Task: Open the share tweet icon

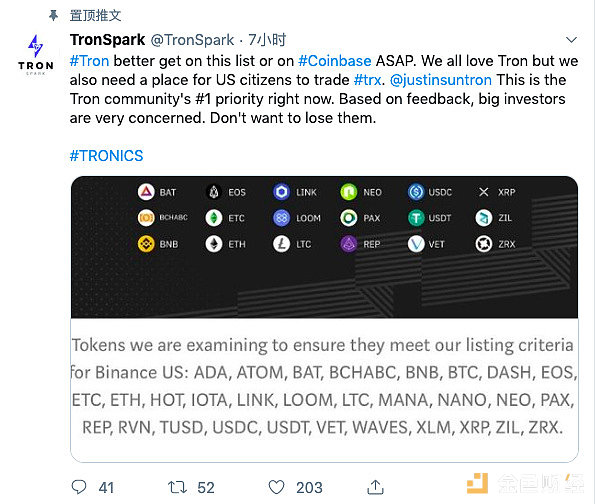Action: [x=375, y=487]
